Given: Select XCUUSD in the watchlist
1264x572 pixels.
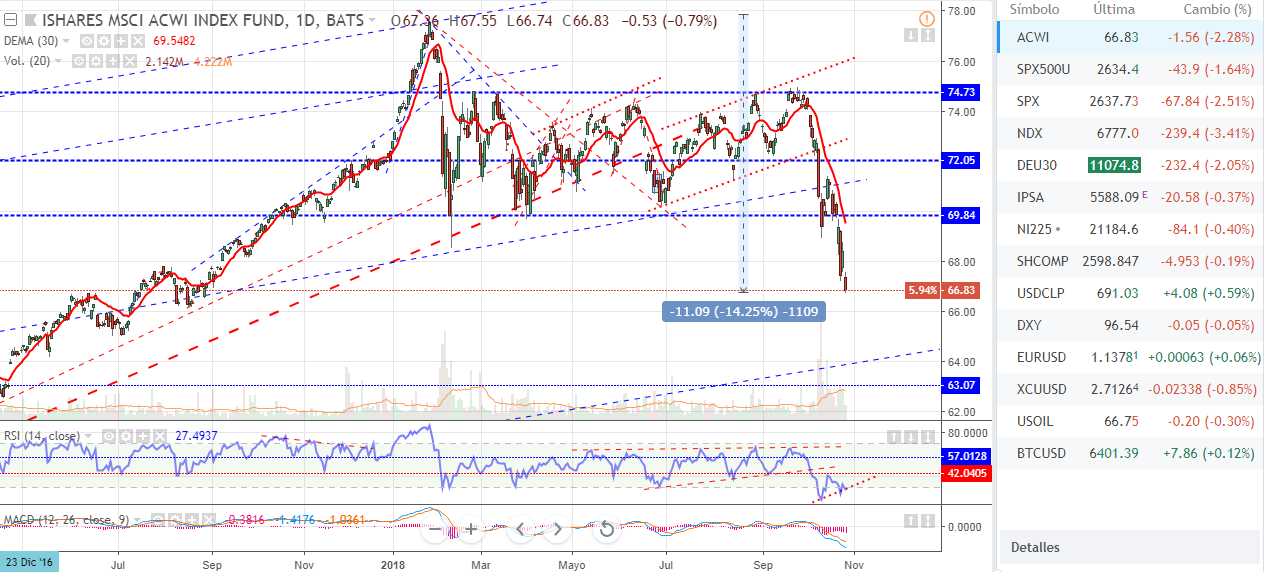Looking at the screenshot, I should point(1130,389).
